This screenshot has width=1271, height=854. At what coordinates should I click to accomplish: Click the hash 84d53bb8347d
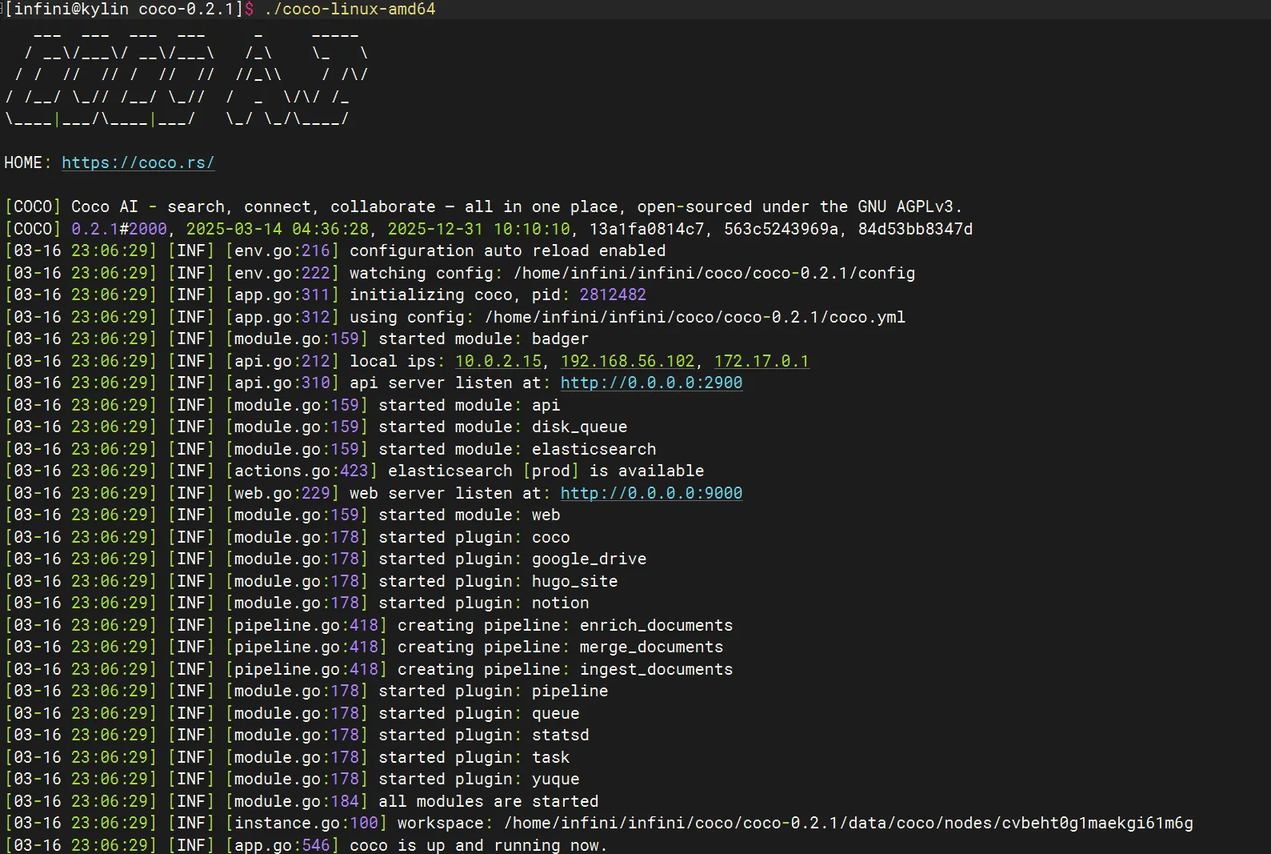tap(915, 229)
